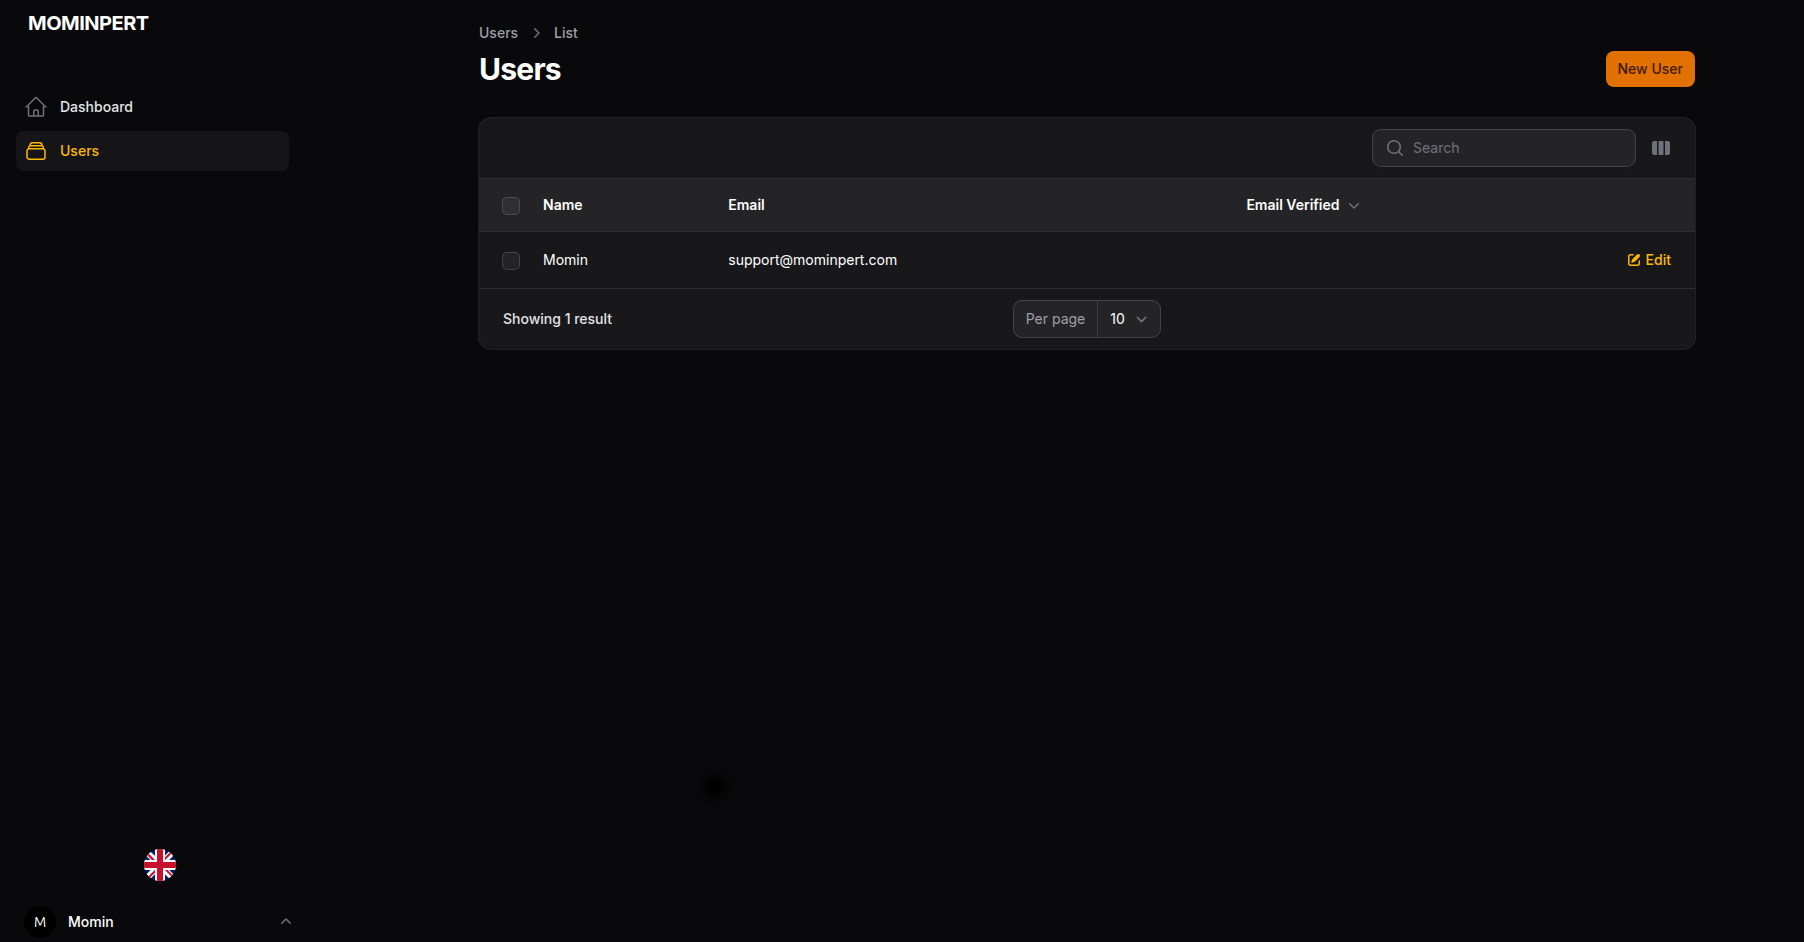Click the edit pencil icon on Momin's row

point(1632,259)
